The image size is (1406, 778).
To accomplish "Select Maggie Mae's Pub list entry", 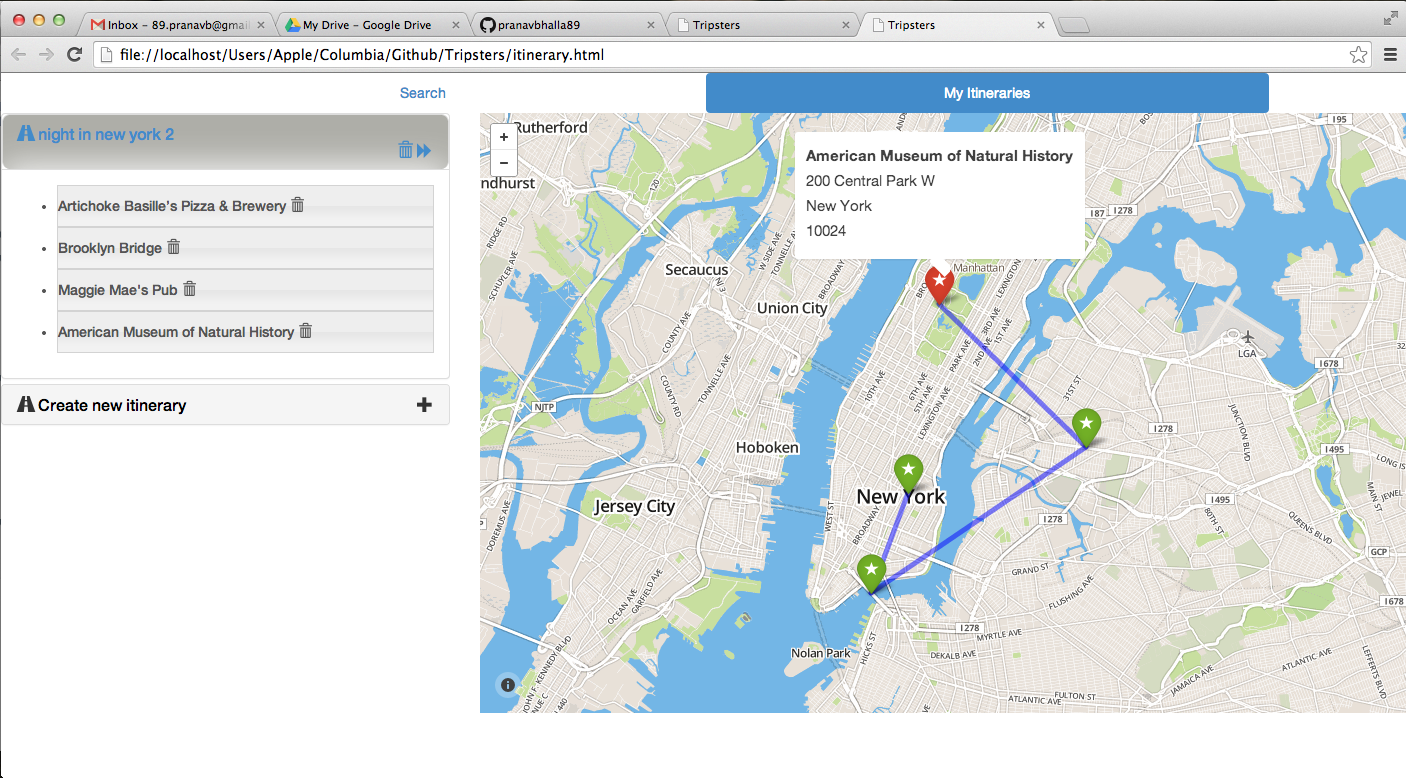I will (245, 290).
